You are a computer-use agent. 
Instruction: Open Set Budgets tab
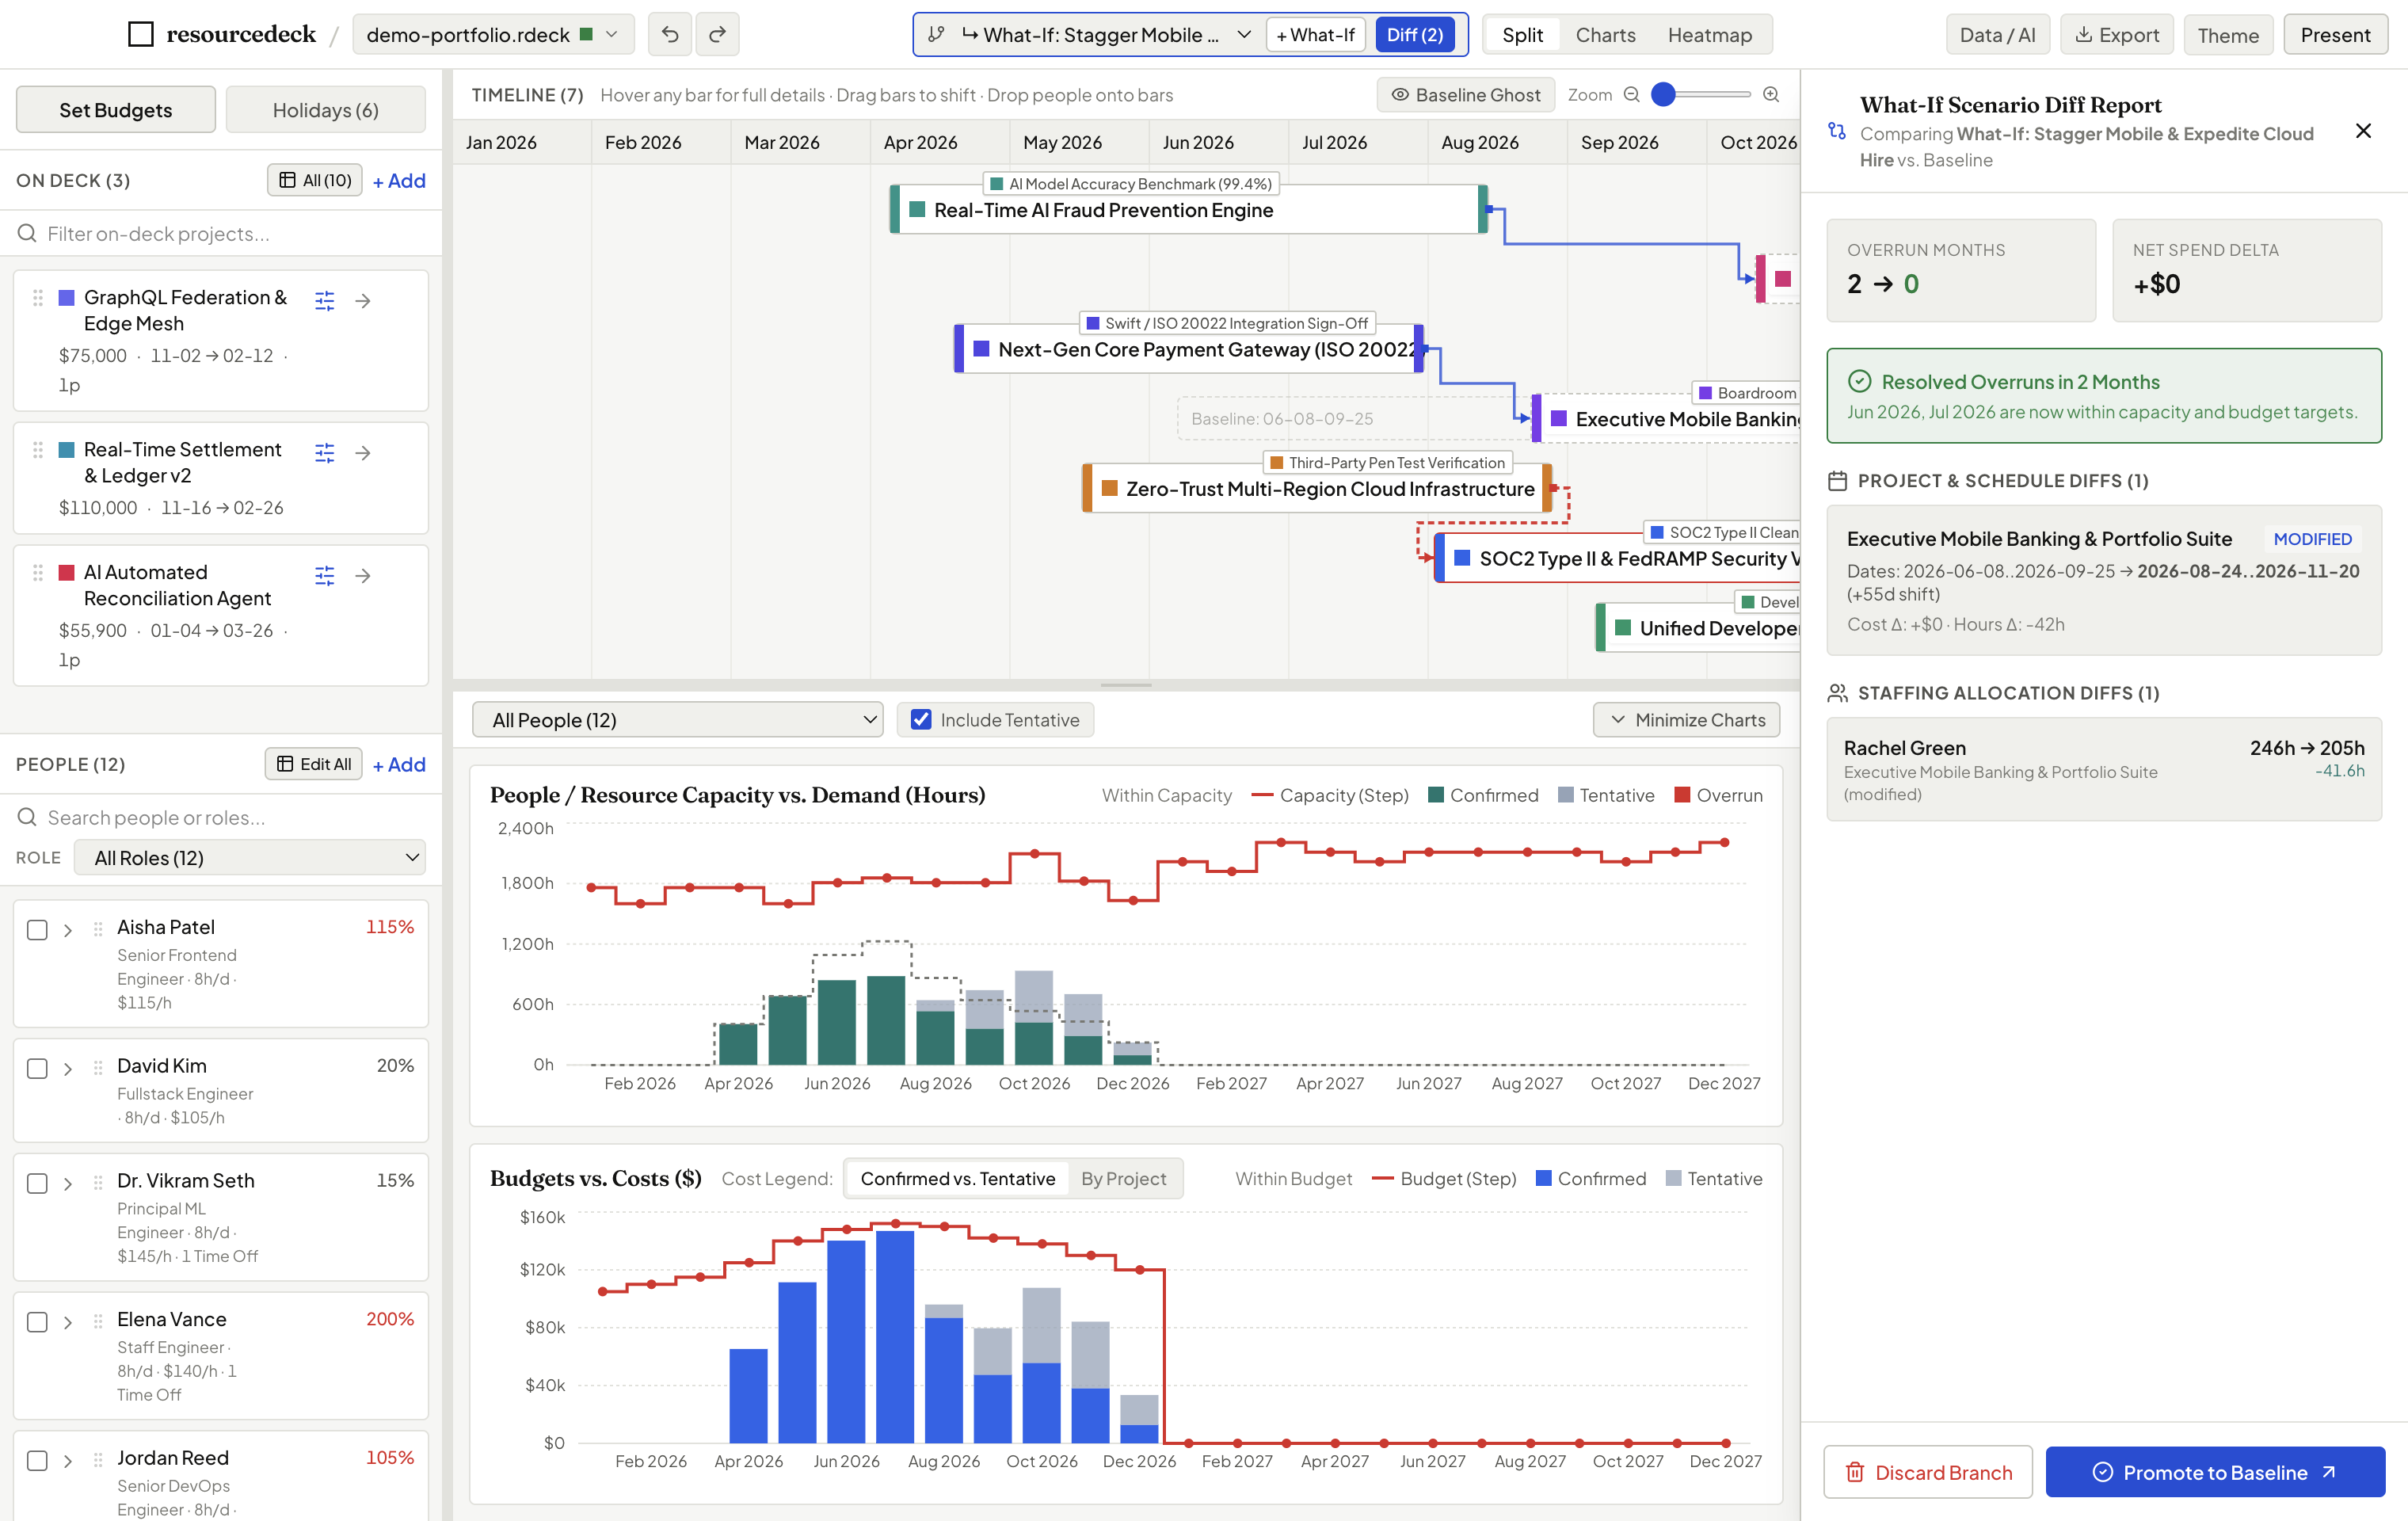tap(116, 110)
